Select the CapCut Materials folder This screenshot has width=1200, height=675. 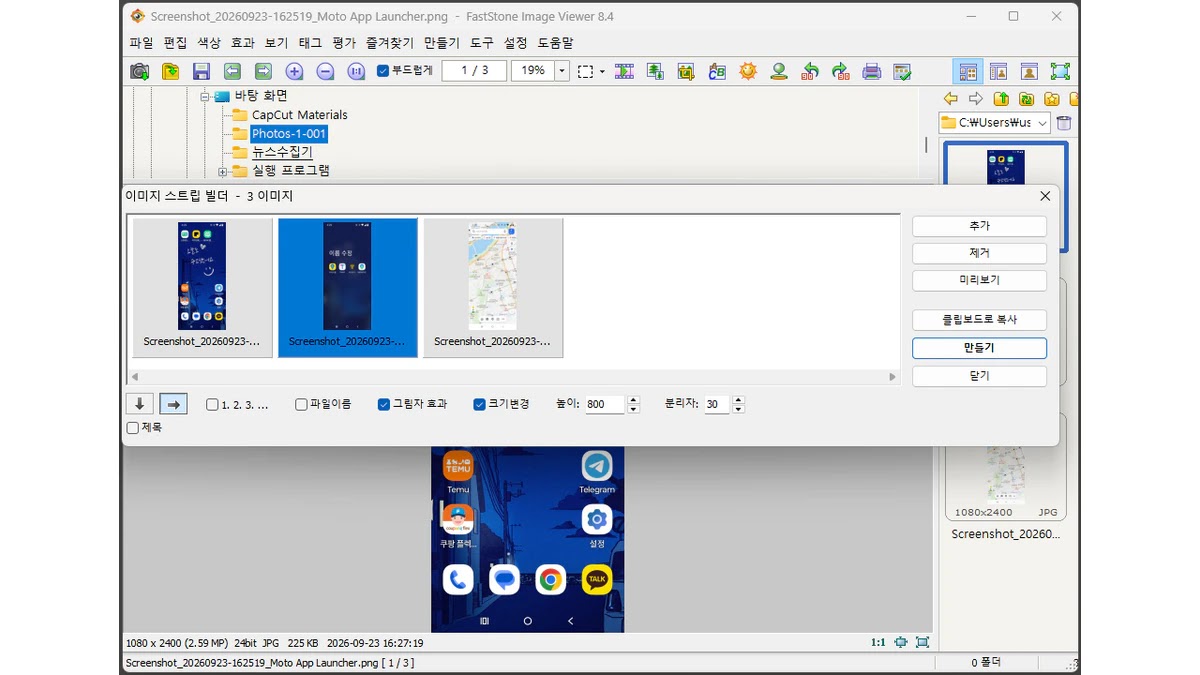point(299,115)
